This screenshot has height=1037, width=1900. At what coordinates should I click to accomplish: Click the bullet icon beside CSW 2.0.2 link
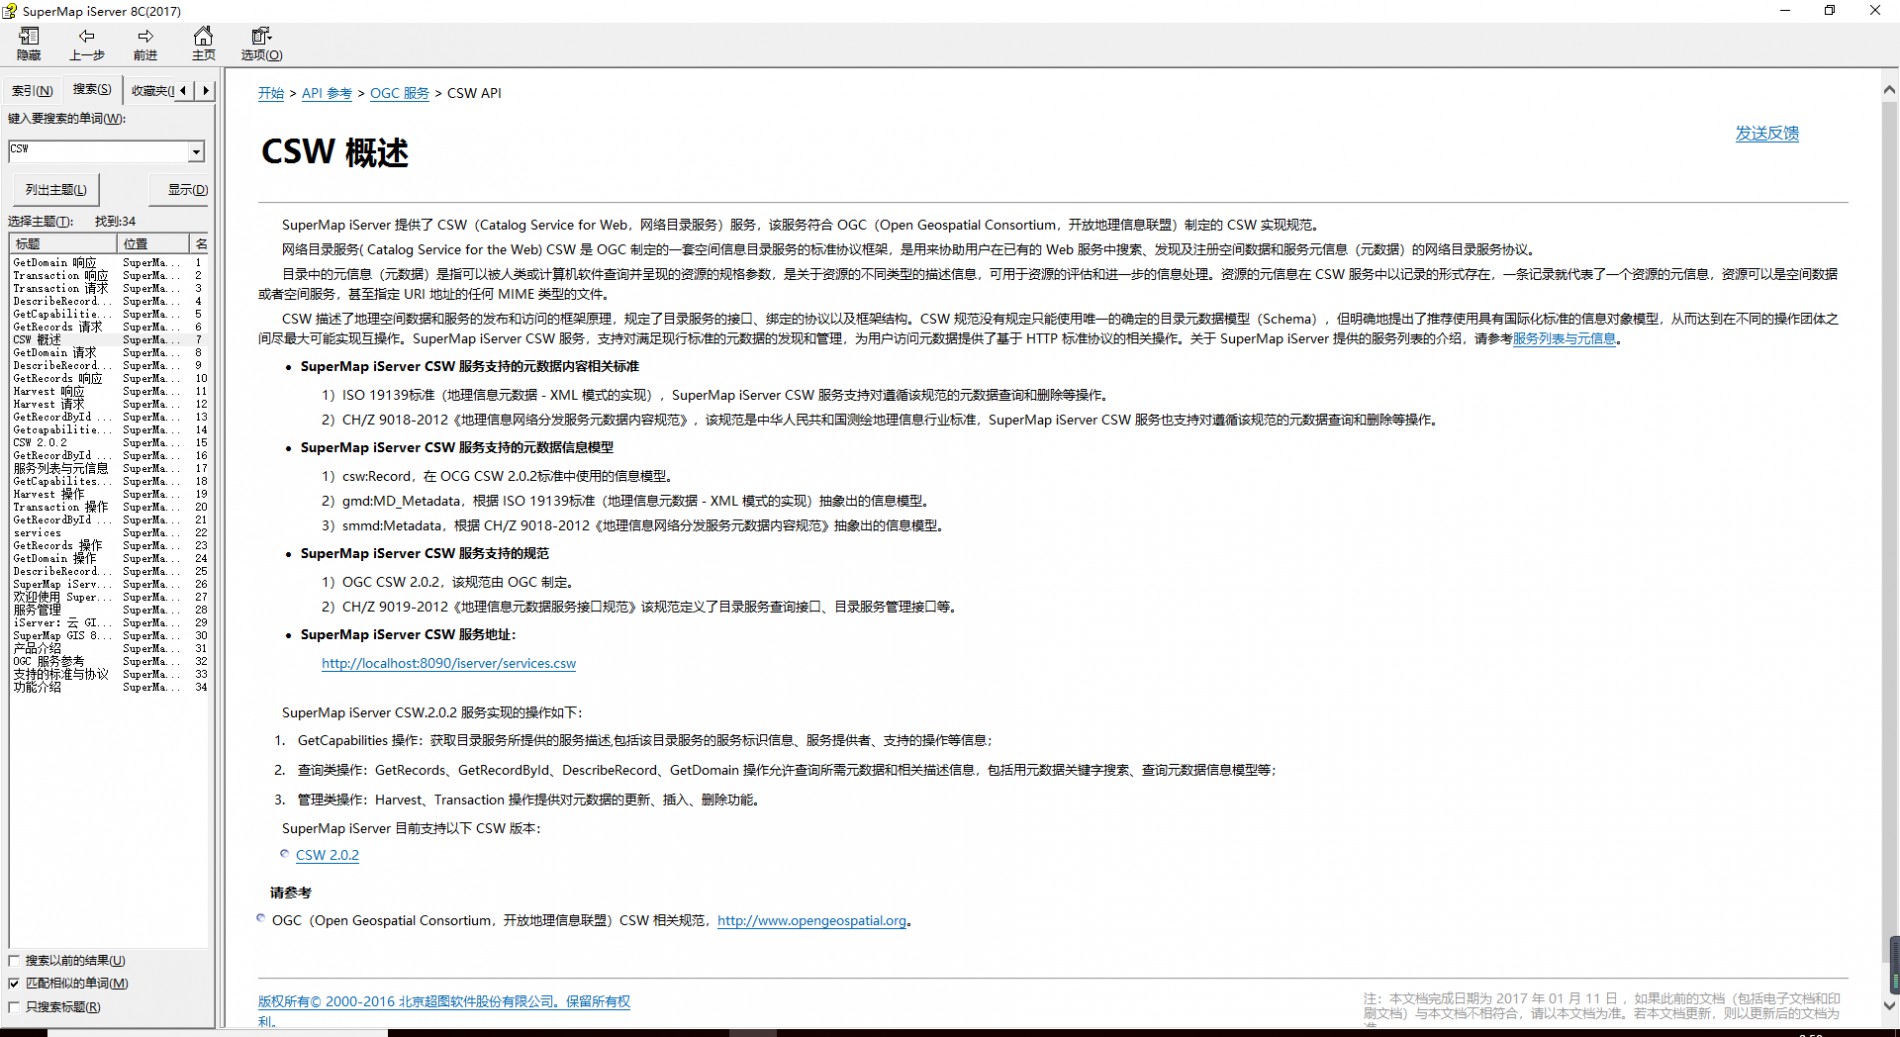(x=285, y=854)
